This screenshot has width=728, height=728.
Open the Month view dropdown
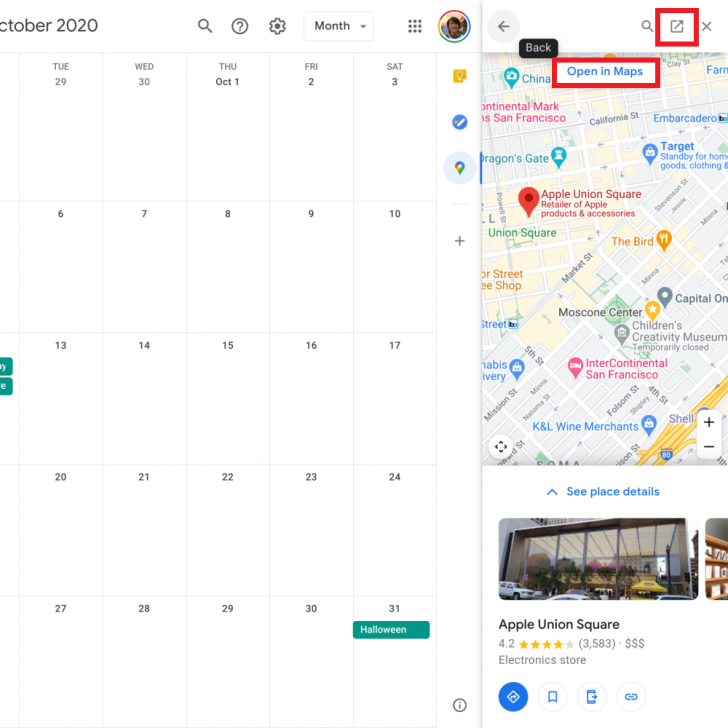338,26
